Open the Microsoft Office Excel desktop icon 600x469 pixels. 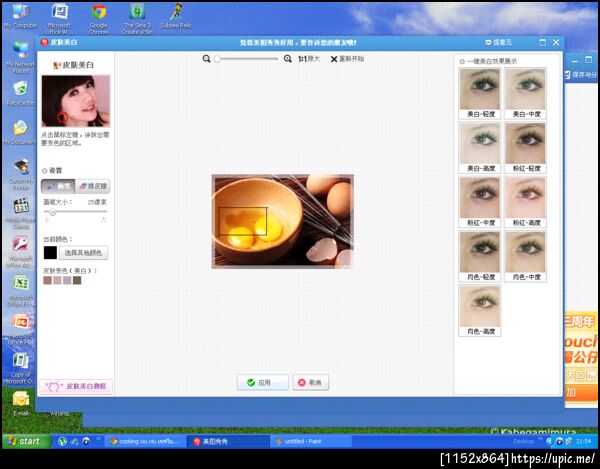[x=21, y=291]
